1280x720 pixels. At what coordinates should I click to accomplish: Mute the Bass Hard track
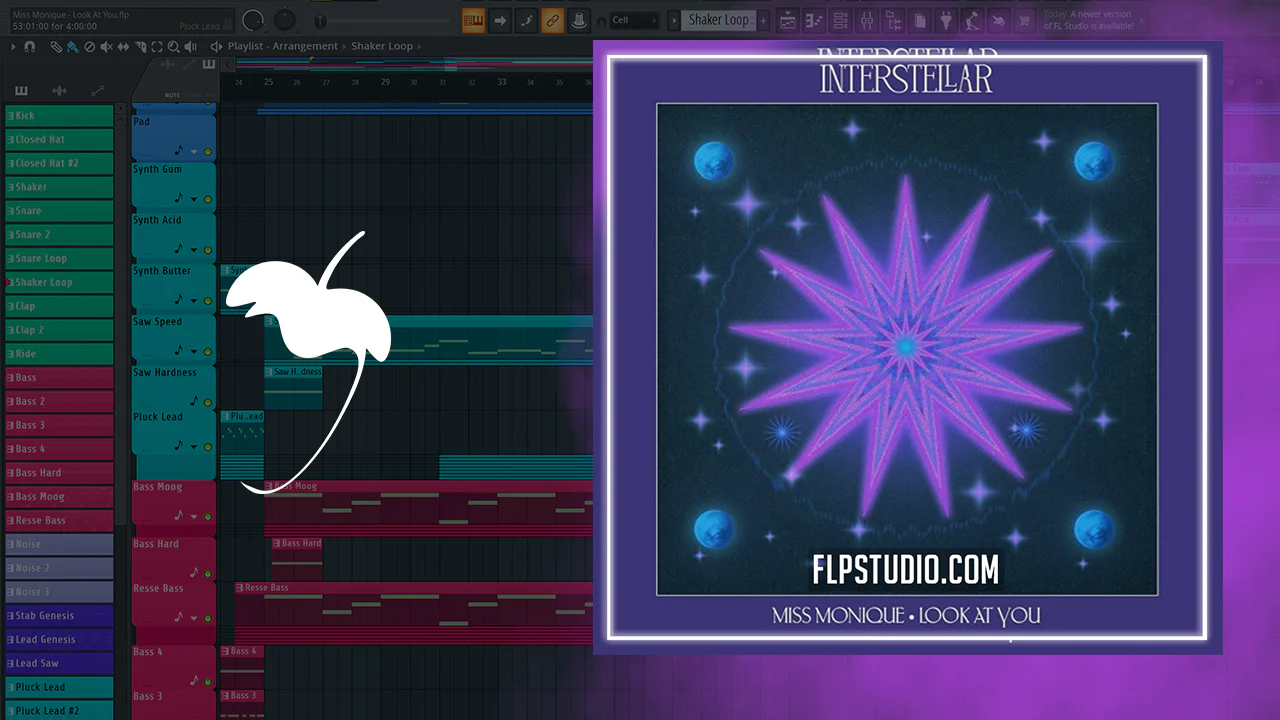click(x=208, y=574)
